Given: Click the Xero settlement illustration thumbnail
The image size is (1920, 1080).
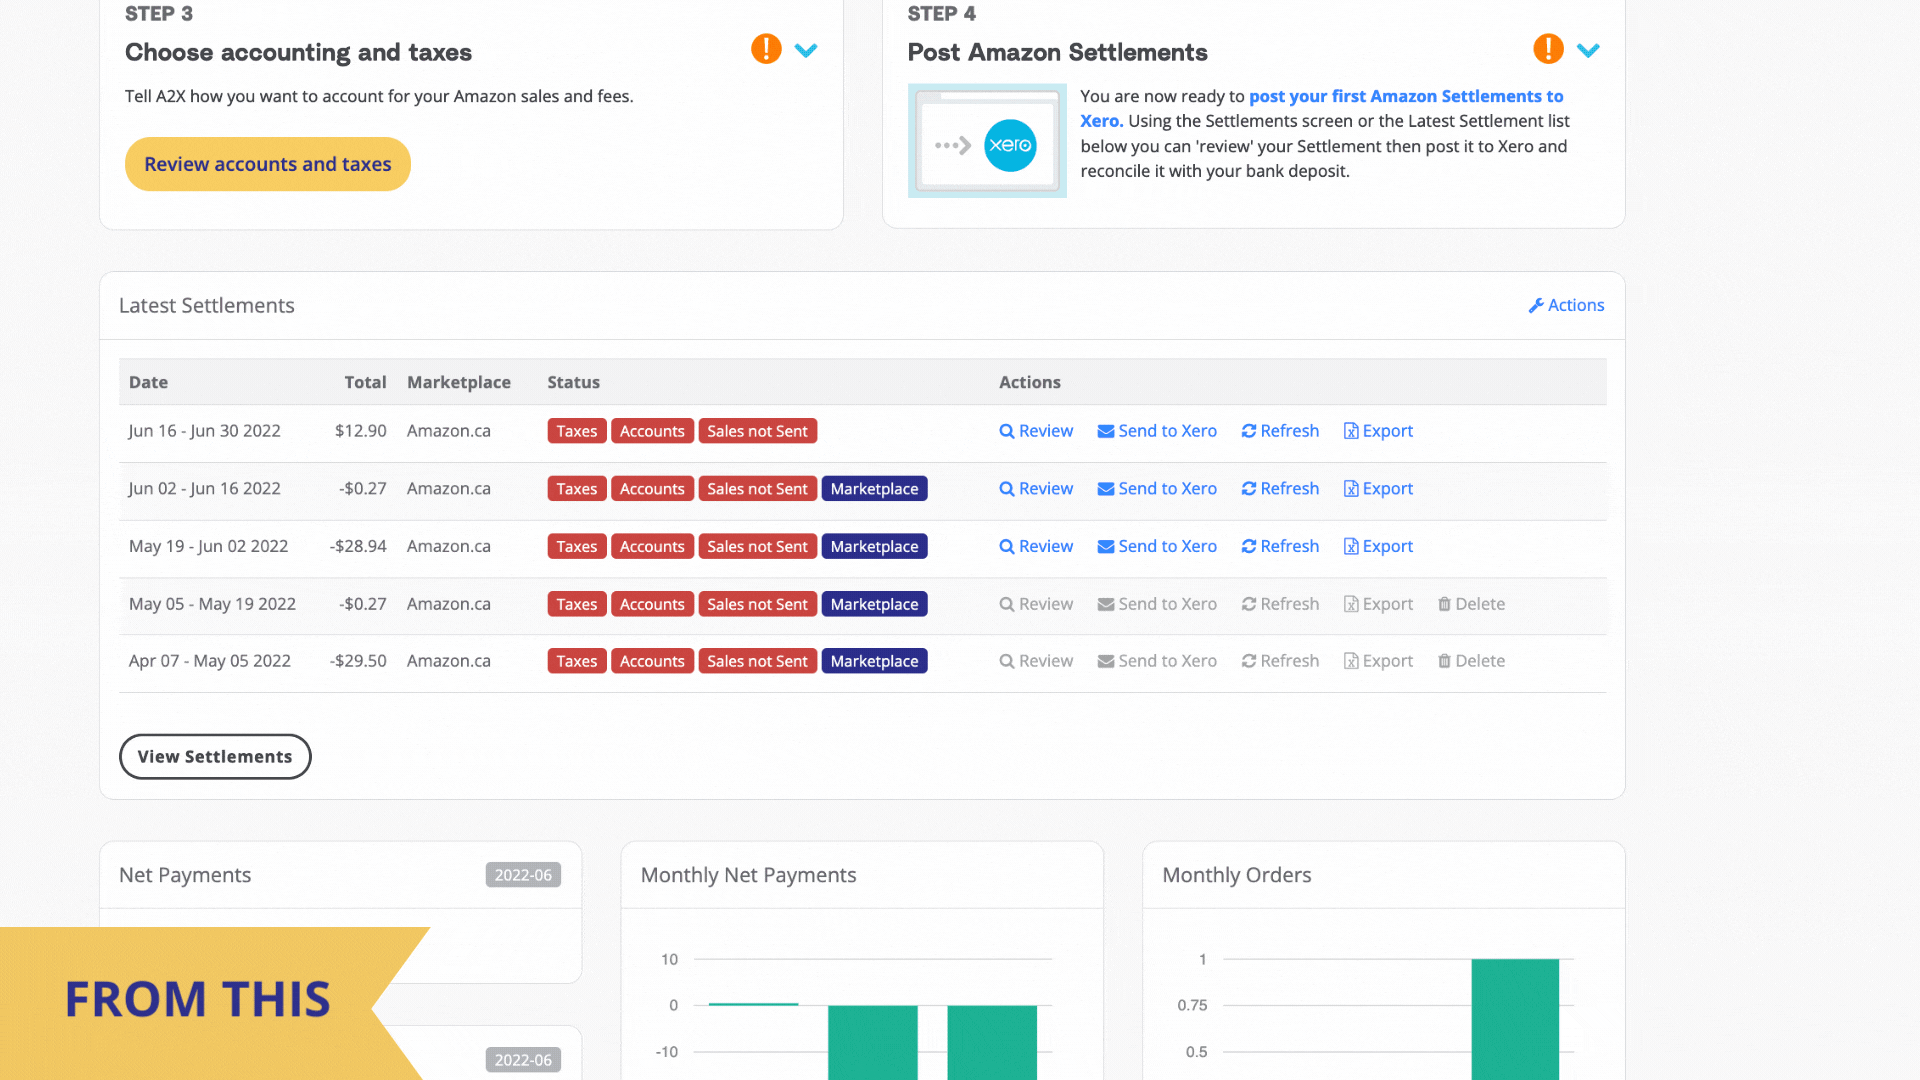Looking at the screenshot, I should pyautogui.click(x=987, y=141).
